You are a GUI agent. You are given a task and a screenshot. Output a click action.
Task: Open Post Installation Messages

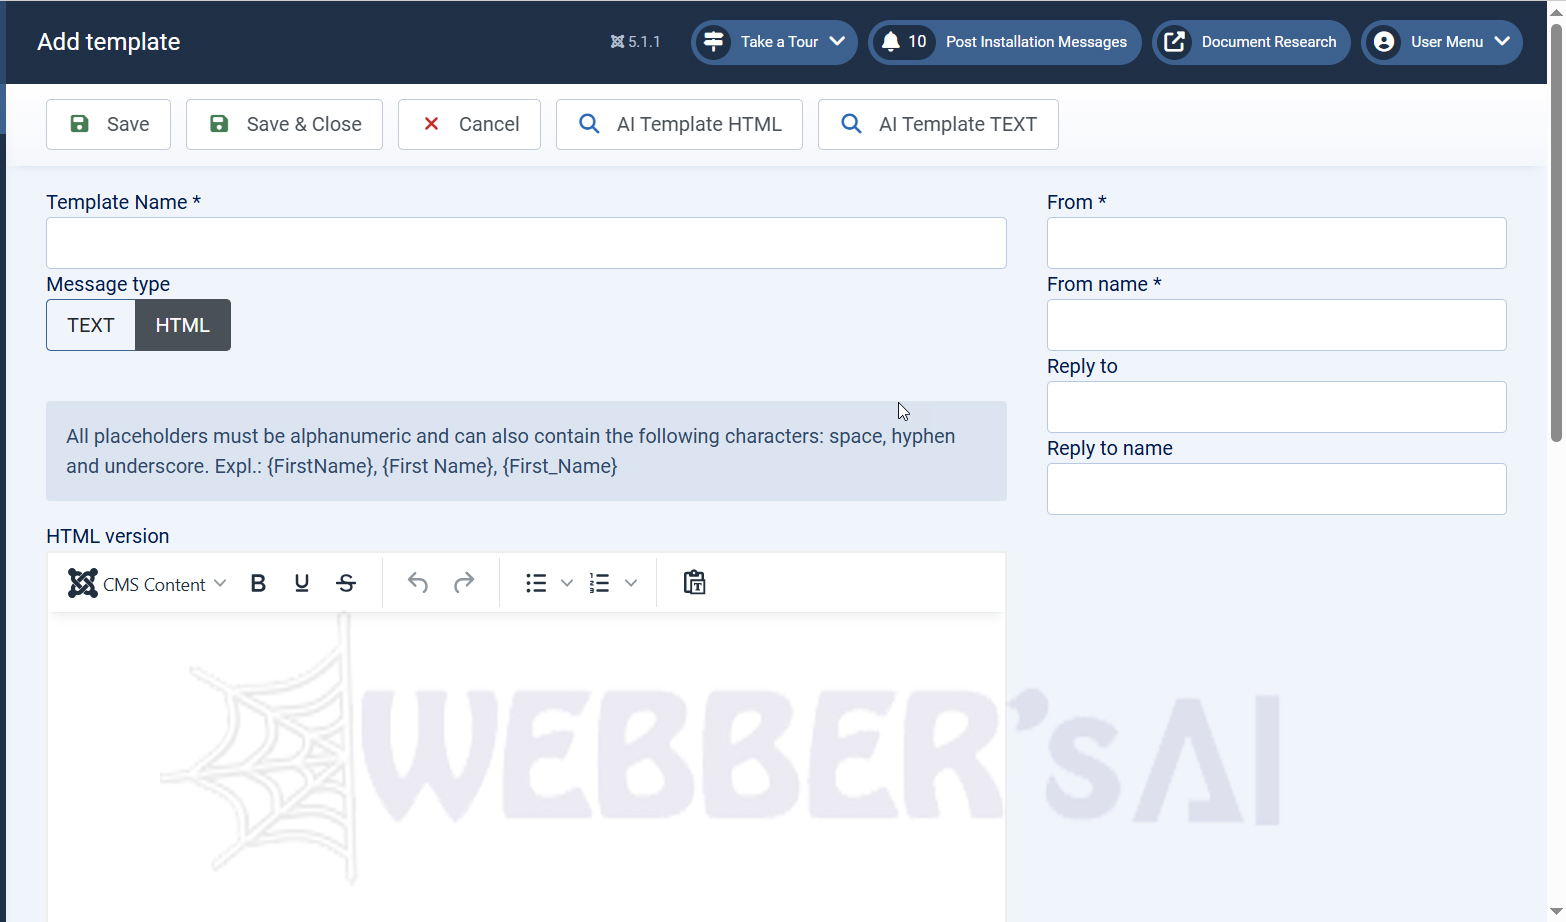tap(1005, 42)
